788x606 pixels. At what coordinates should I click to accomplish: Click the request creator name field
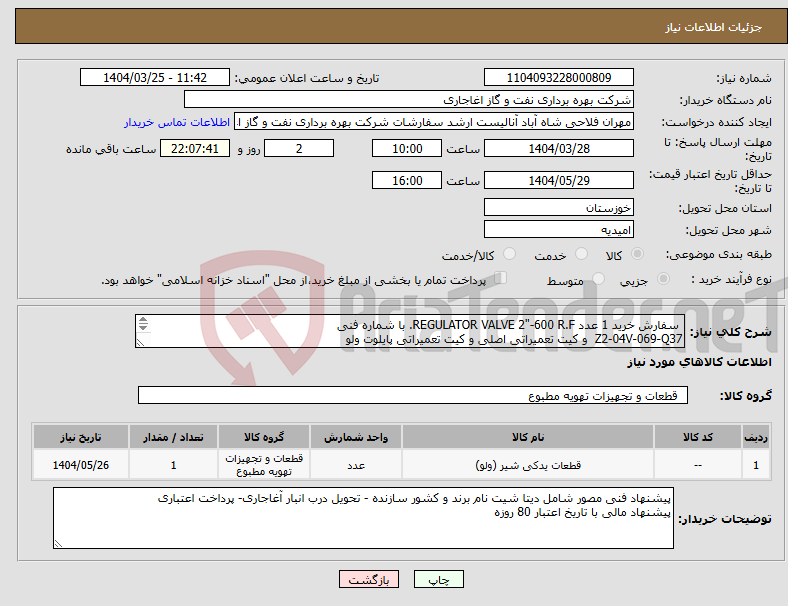pyautogui.click(x=434, y=122)
